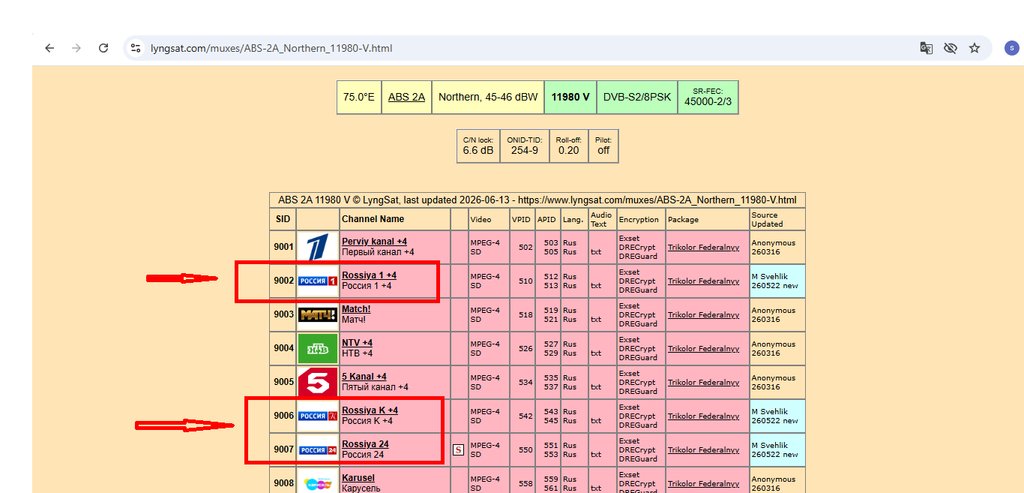Click the red 5 Kanal logo
The width and height of the screenshot is (1024, 493).
click(318, 383)
